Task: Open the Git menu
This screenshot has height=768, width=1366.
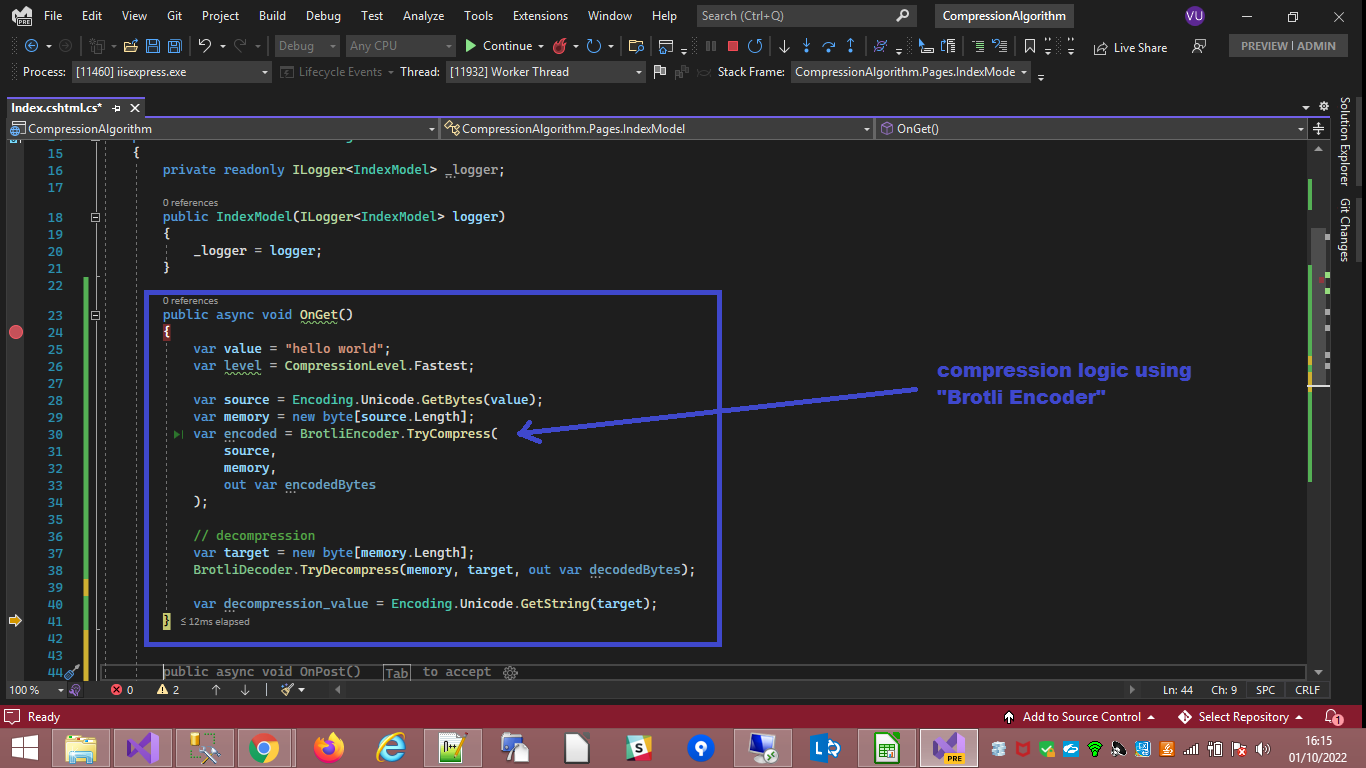Action: click(x=173, y=16)
